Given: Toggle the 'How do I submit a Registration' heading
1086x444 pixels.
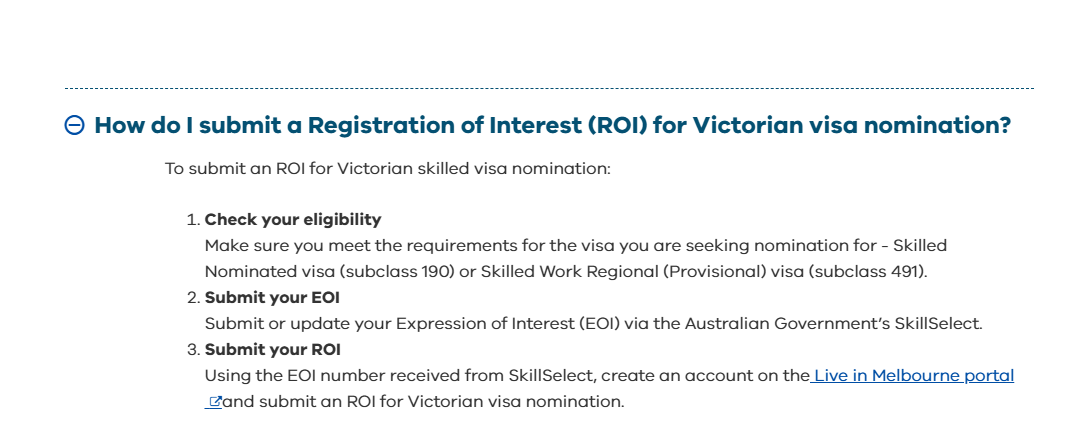Looking at the screenshot, I should (553, 126).
